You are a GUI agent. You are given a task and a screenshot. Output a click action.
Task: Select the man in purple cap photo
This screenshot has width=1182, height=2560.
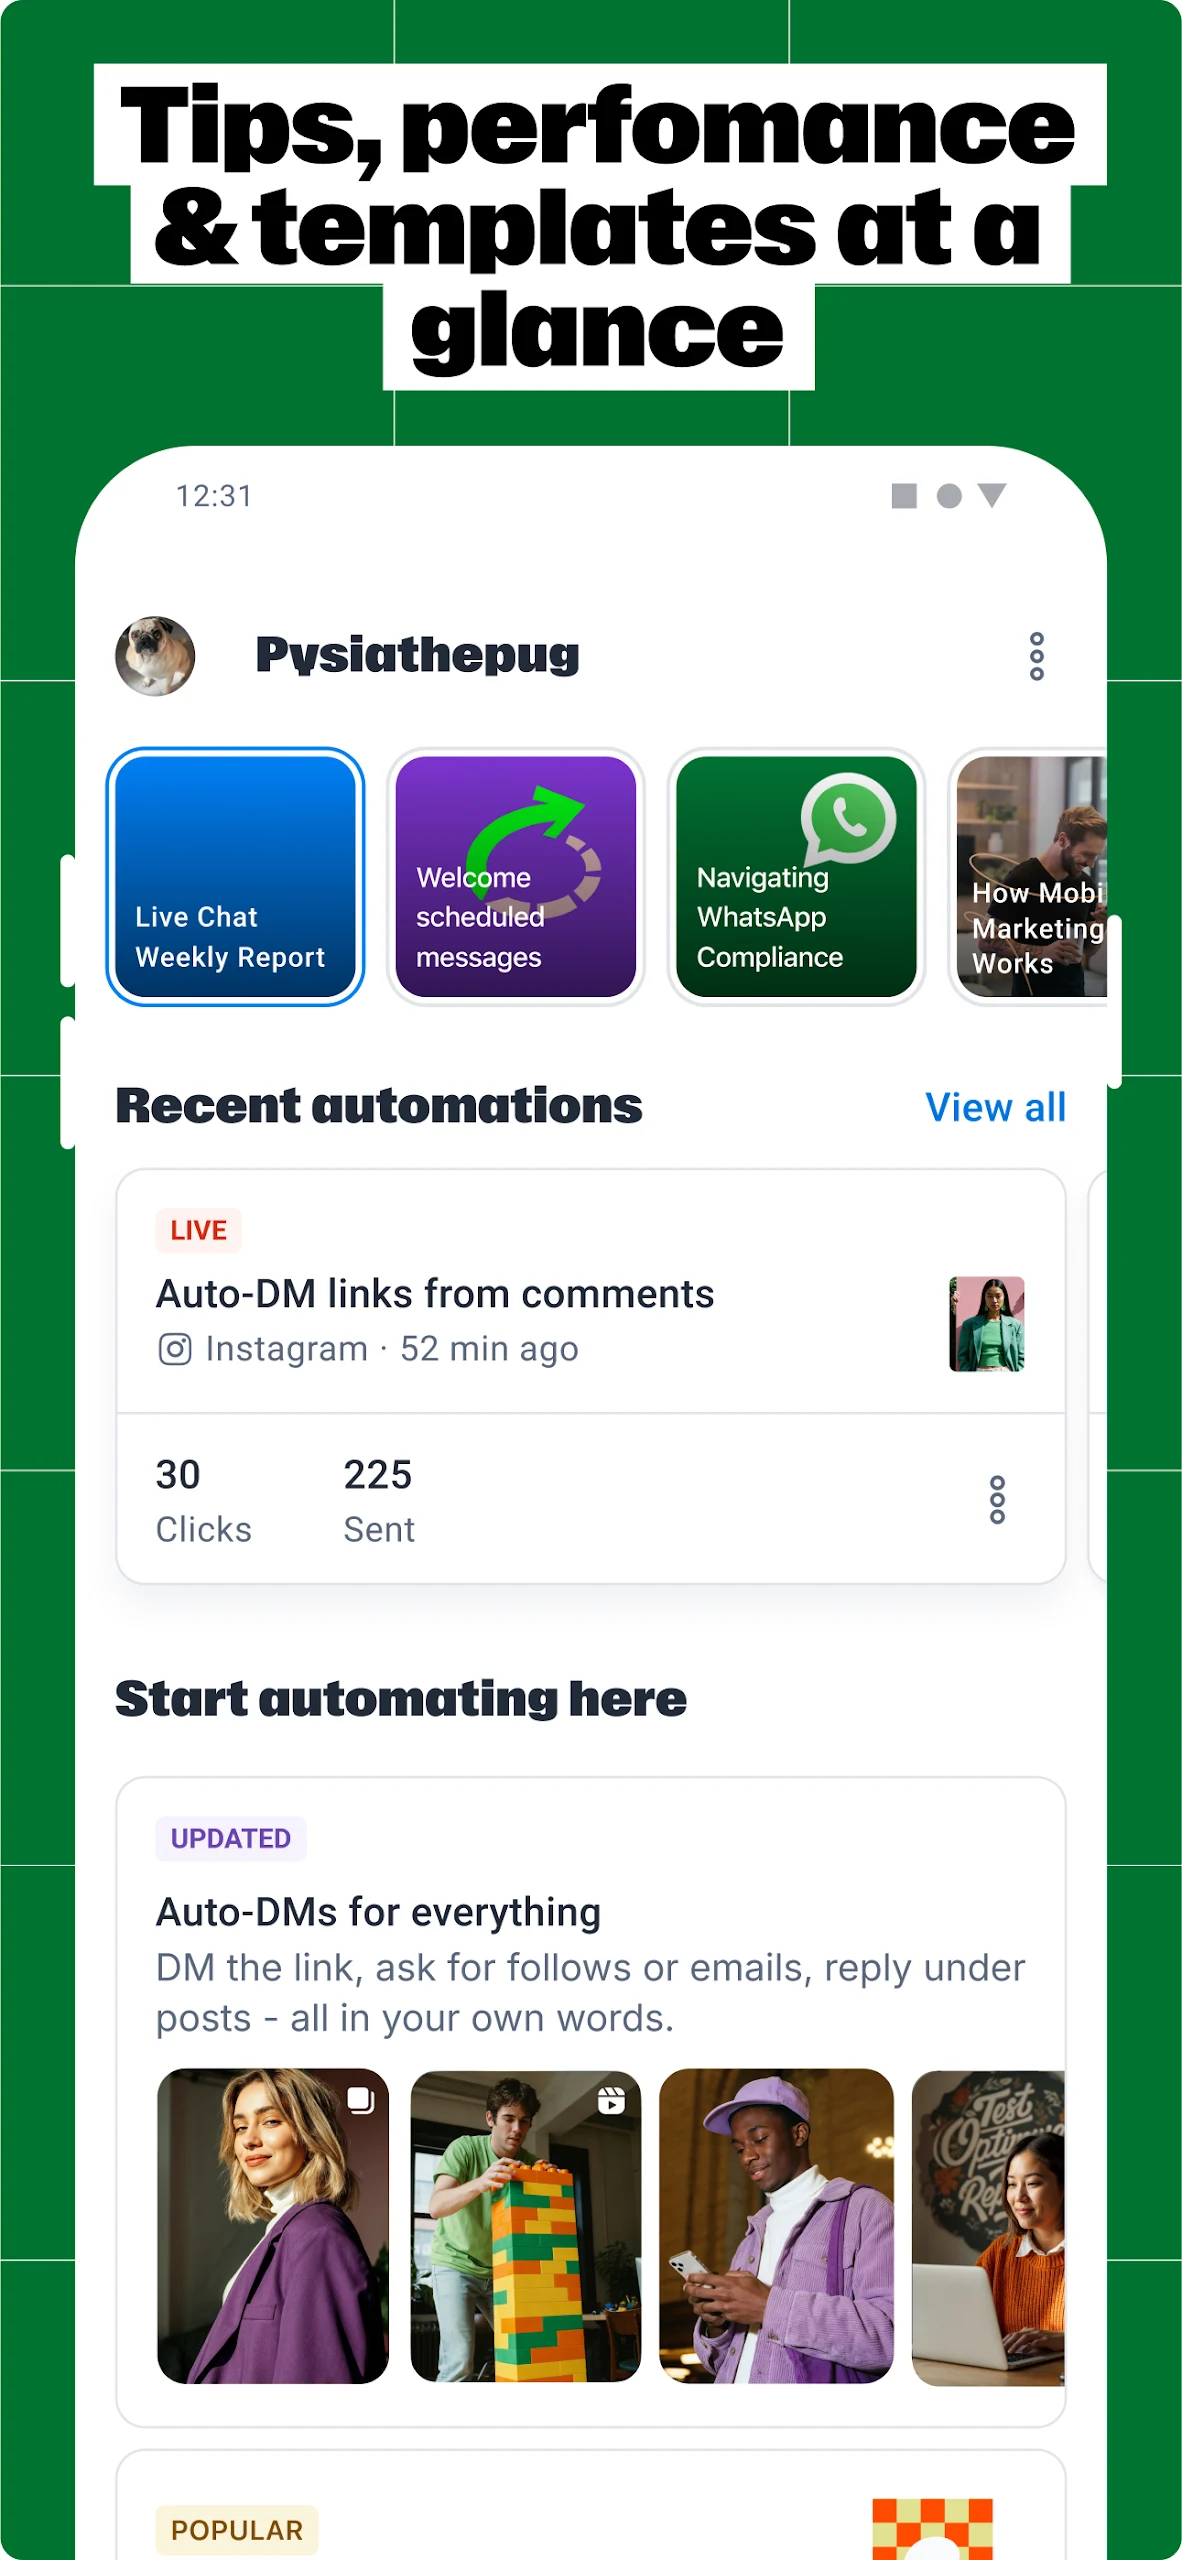pos(776,2226)
